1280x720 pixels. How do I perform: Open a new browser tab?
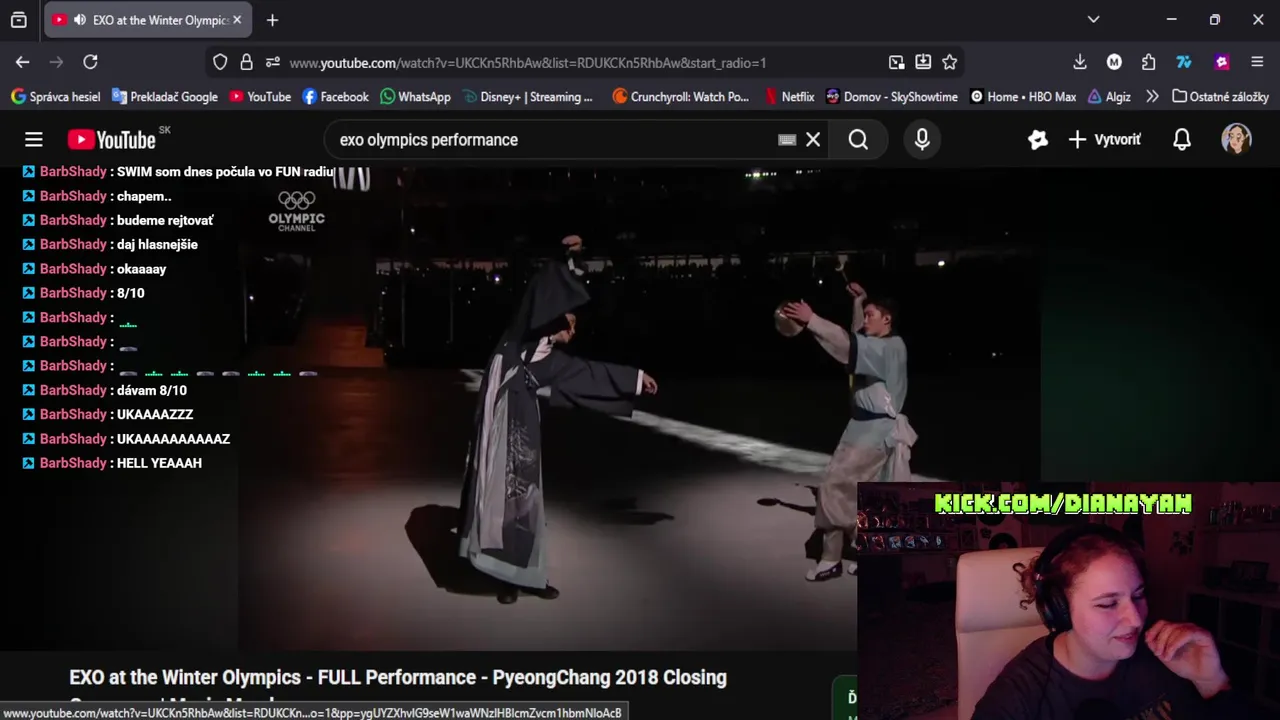click(x=272, y=20)
